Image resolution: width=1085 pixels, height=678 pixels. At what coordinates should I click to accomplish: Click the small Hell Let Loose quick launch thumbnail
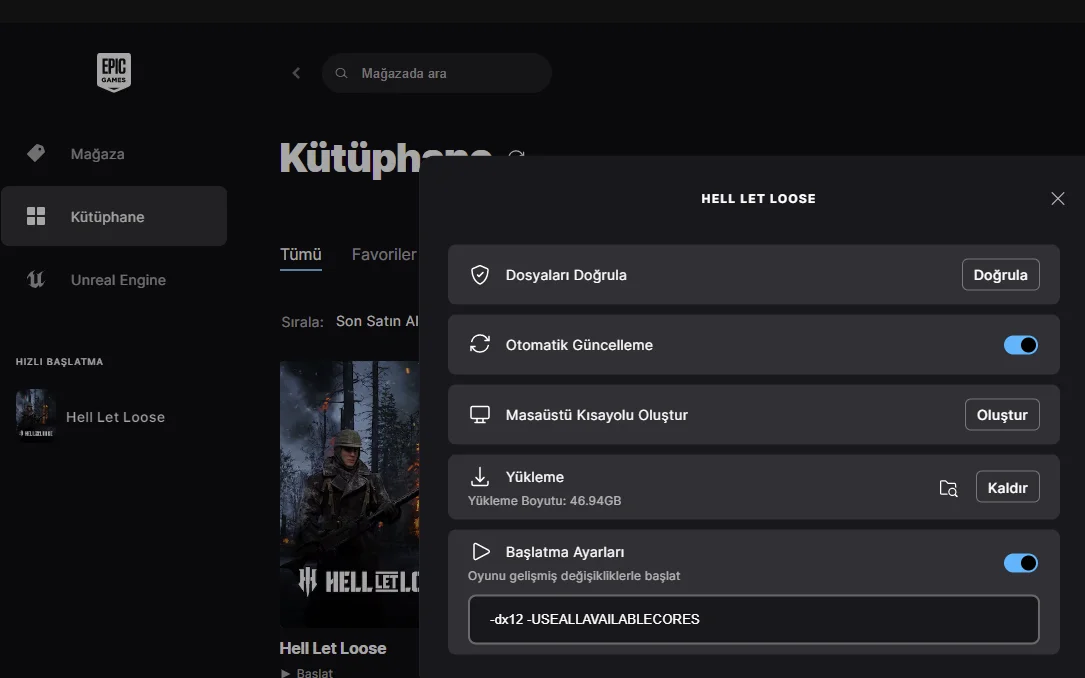point(35,415)
